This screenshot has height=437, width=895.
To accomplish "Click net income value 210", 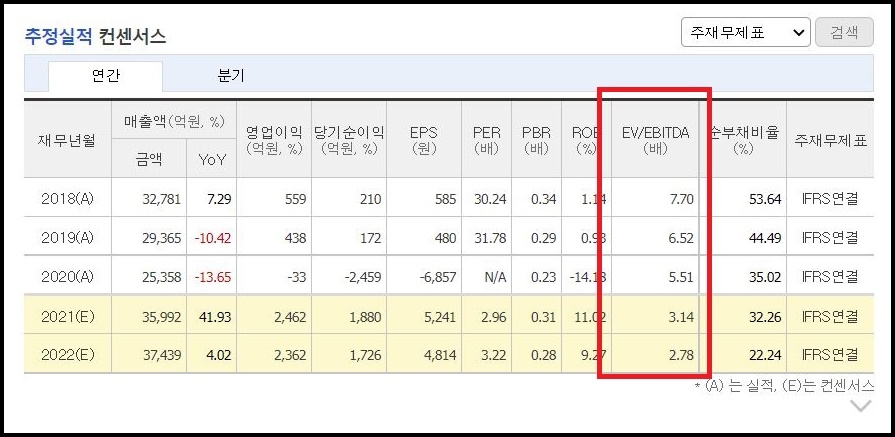I will pyautogui.click(x=371, y=199).
